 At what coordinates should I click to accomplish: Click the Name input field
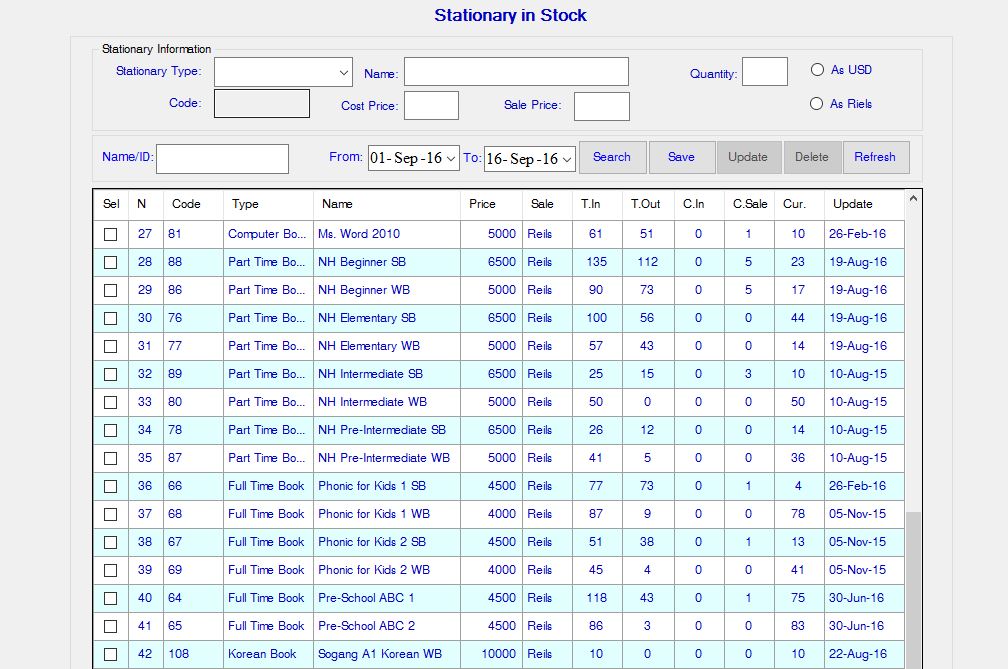click(x=515, y=71)
